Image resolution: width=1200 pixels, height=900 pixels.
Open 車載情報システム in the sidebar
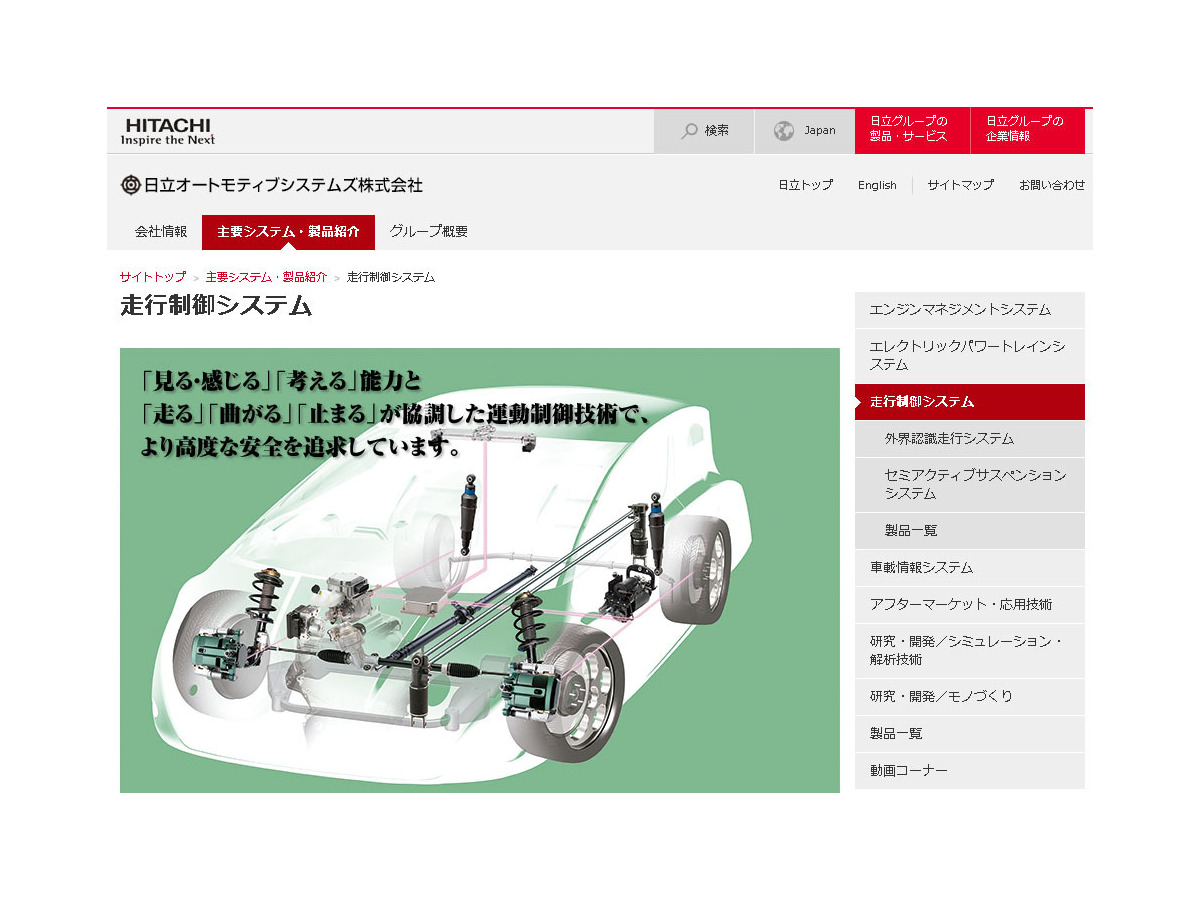click(921, 568)
